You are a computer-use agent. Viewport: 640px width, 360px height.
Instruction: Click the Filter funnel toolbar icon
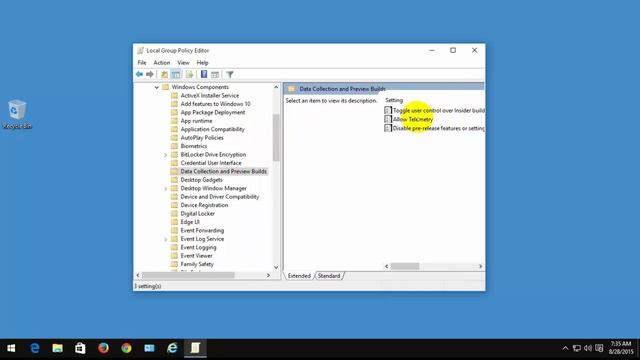(x=230, y=74)
